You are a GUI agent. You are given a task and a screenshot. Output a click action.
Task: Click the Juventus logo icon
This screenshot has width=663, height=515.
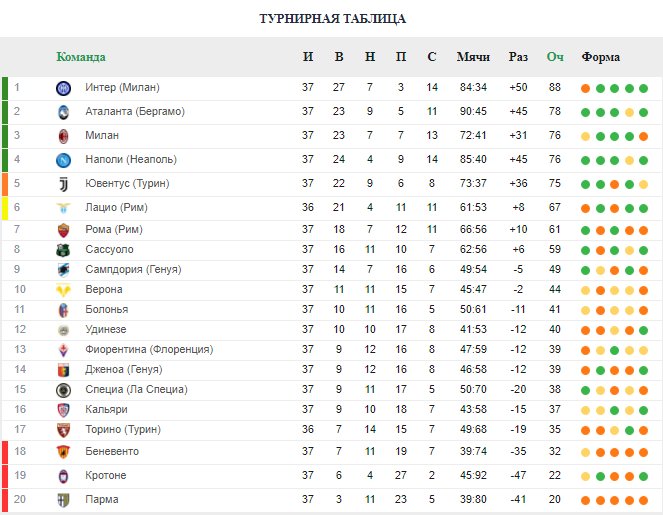click(63, 184)
